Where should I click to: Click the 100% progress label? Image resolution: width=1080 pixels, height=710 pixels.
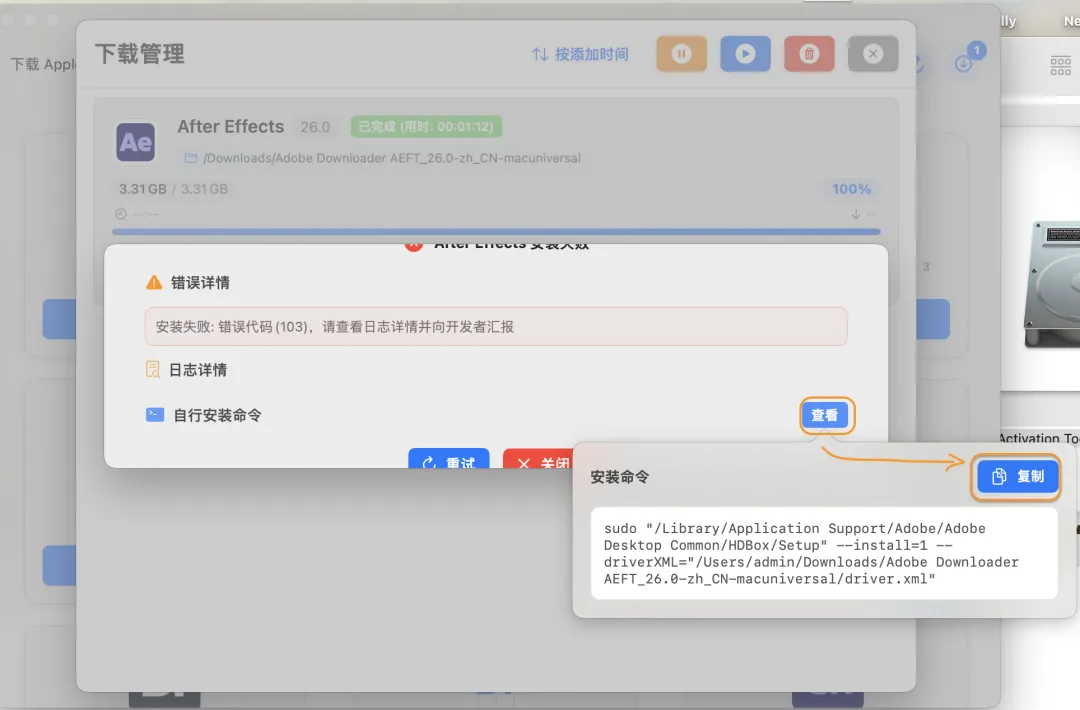coord(851,189)
